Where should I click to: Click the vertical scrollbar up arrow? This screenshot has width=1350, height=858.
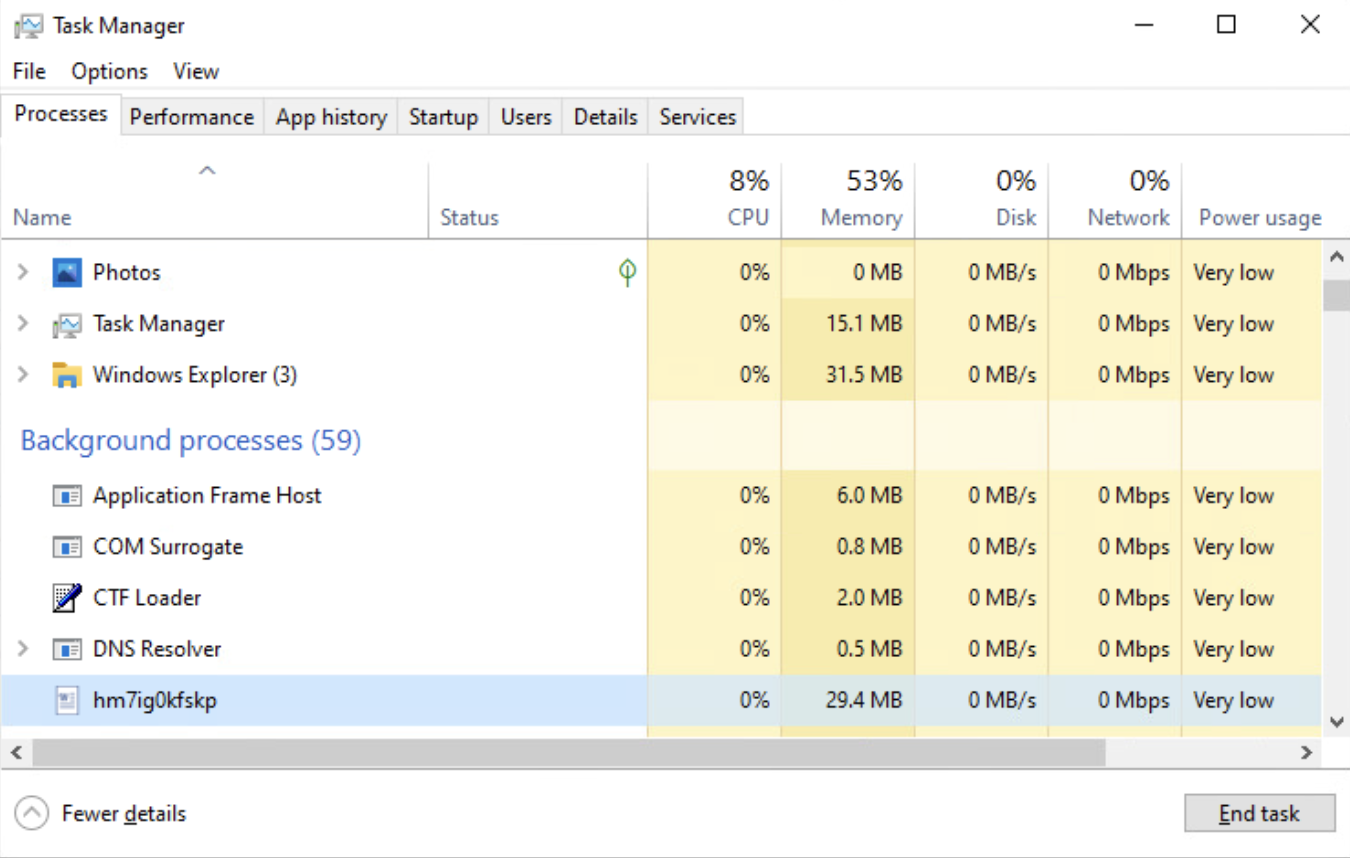tap(1336, 258)
